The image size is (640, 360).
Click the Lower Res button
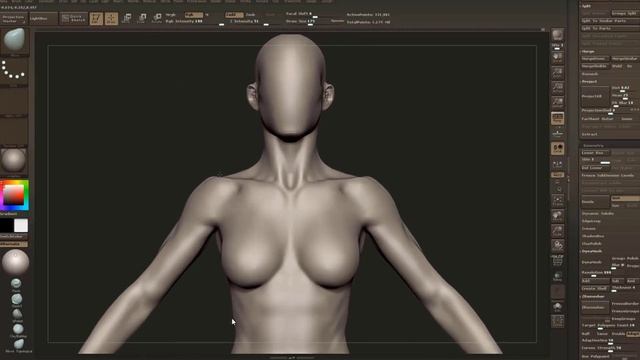coord(595,153)
